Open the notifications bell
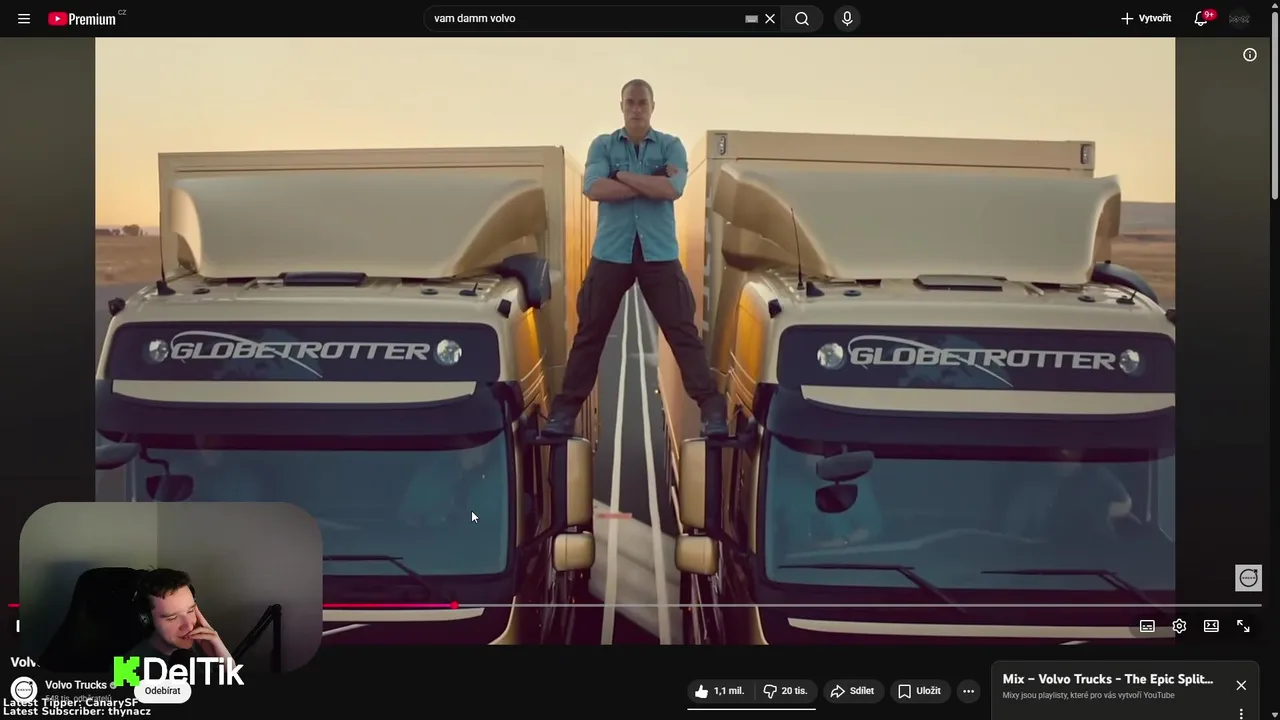Viewport: 1280px width, 720px height. click(x=1201, y=19)
